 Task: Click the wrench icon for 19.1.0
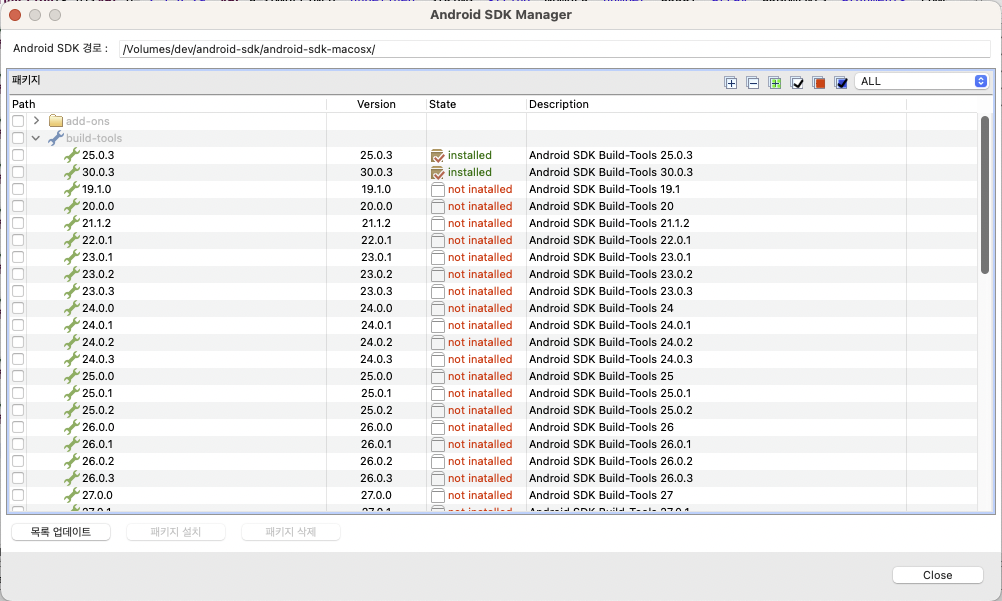pyautogui.click(x=72, y=189)
